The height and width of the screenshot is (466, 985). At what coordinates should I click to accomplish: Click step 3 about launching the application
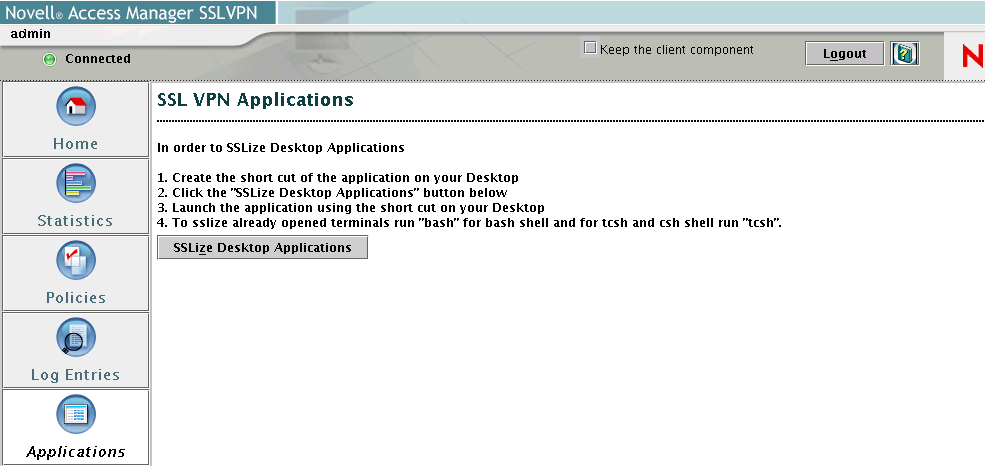coord(351,208)
